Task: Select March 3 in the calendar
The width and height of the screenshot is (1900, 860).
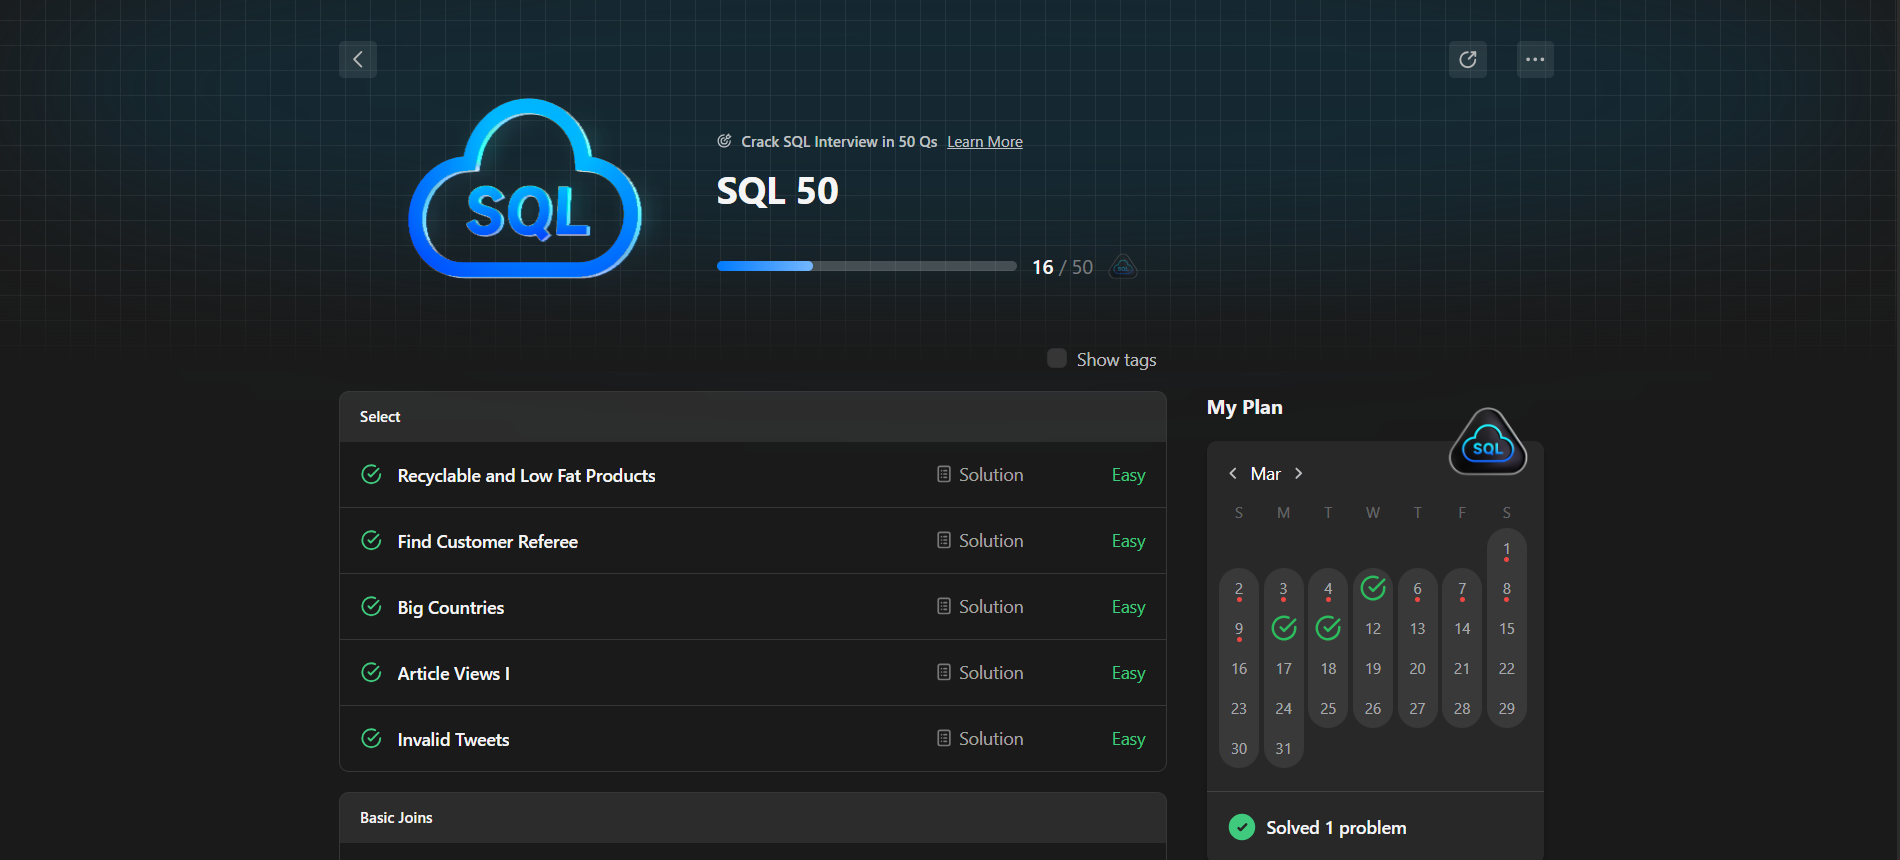Action: (x=1283, y=589)
